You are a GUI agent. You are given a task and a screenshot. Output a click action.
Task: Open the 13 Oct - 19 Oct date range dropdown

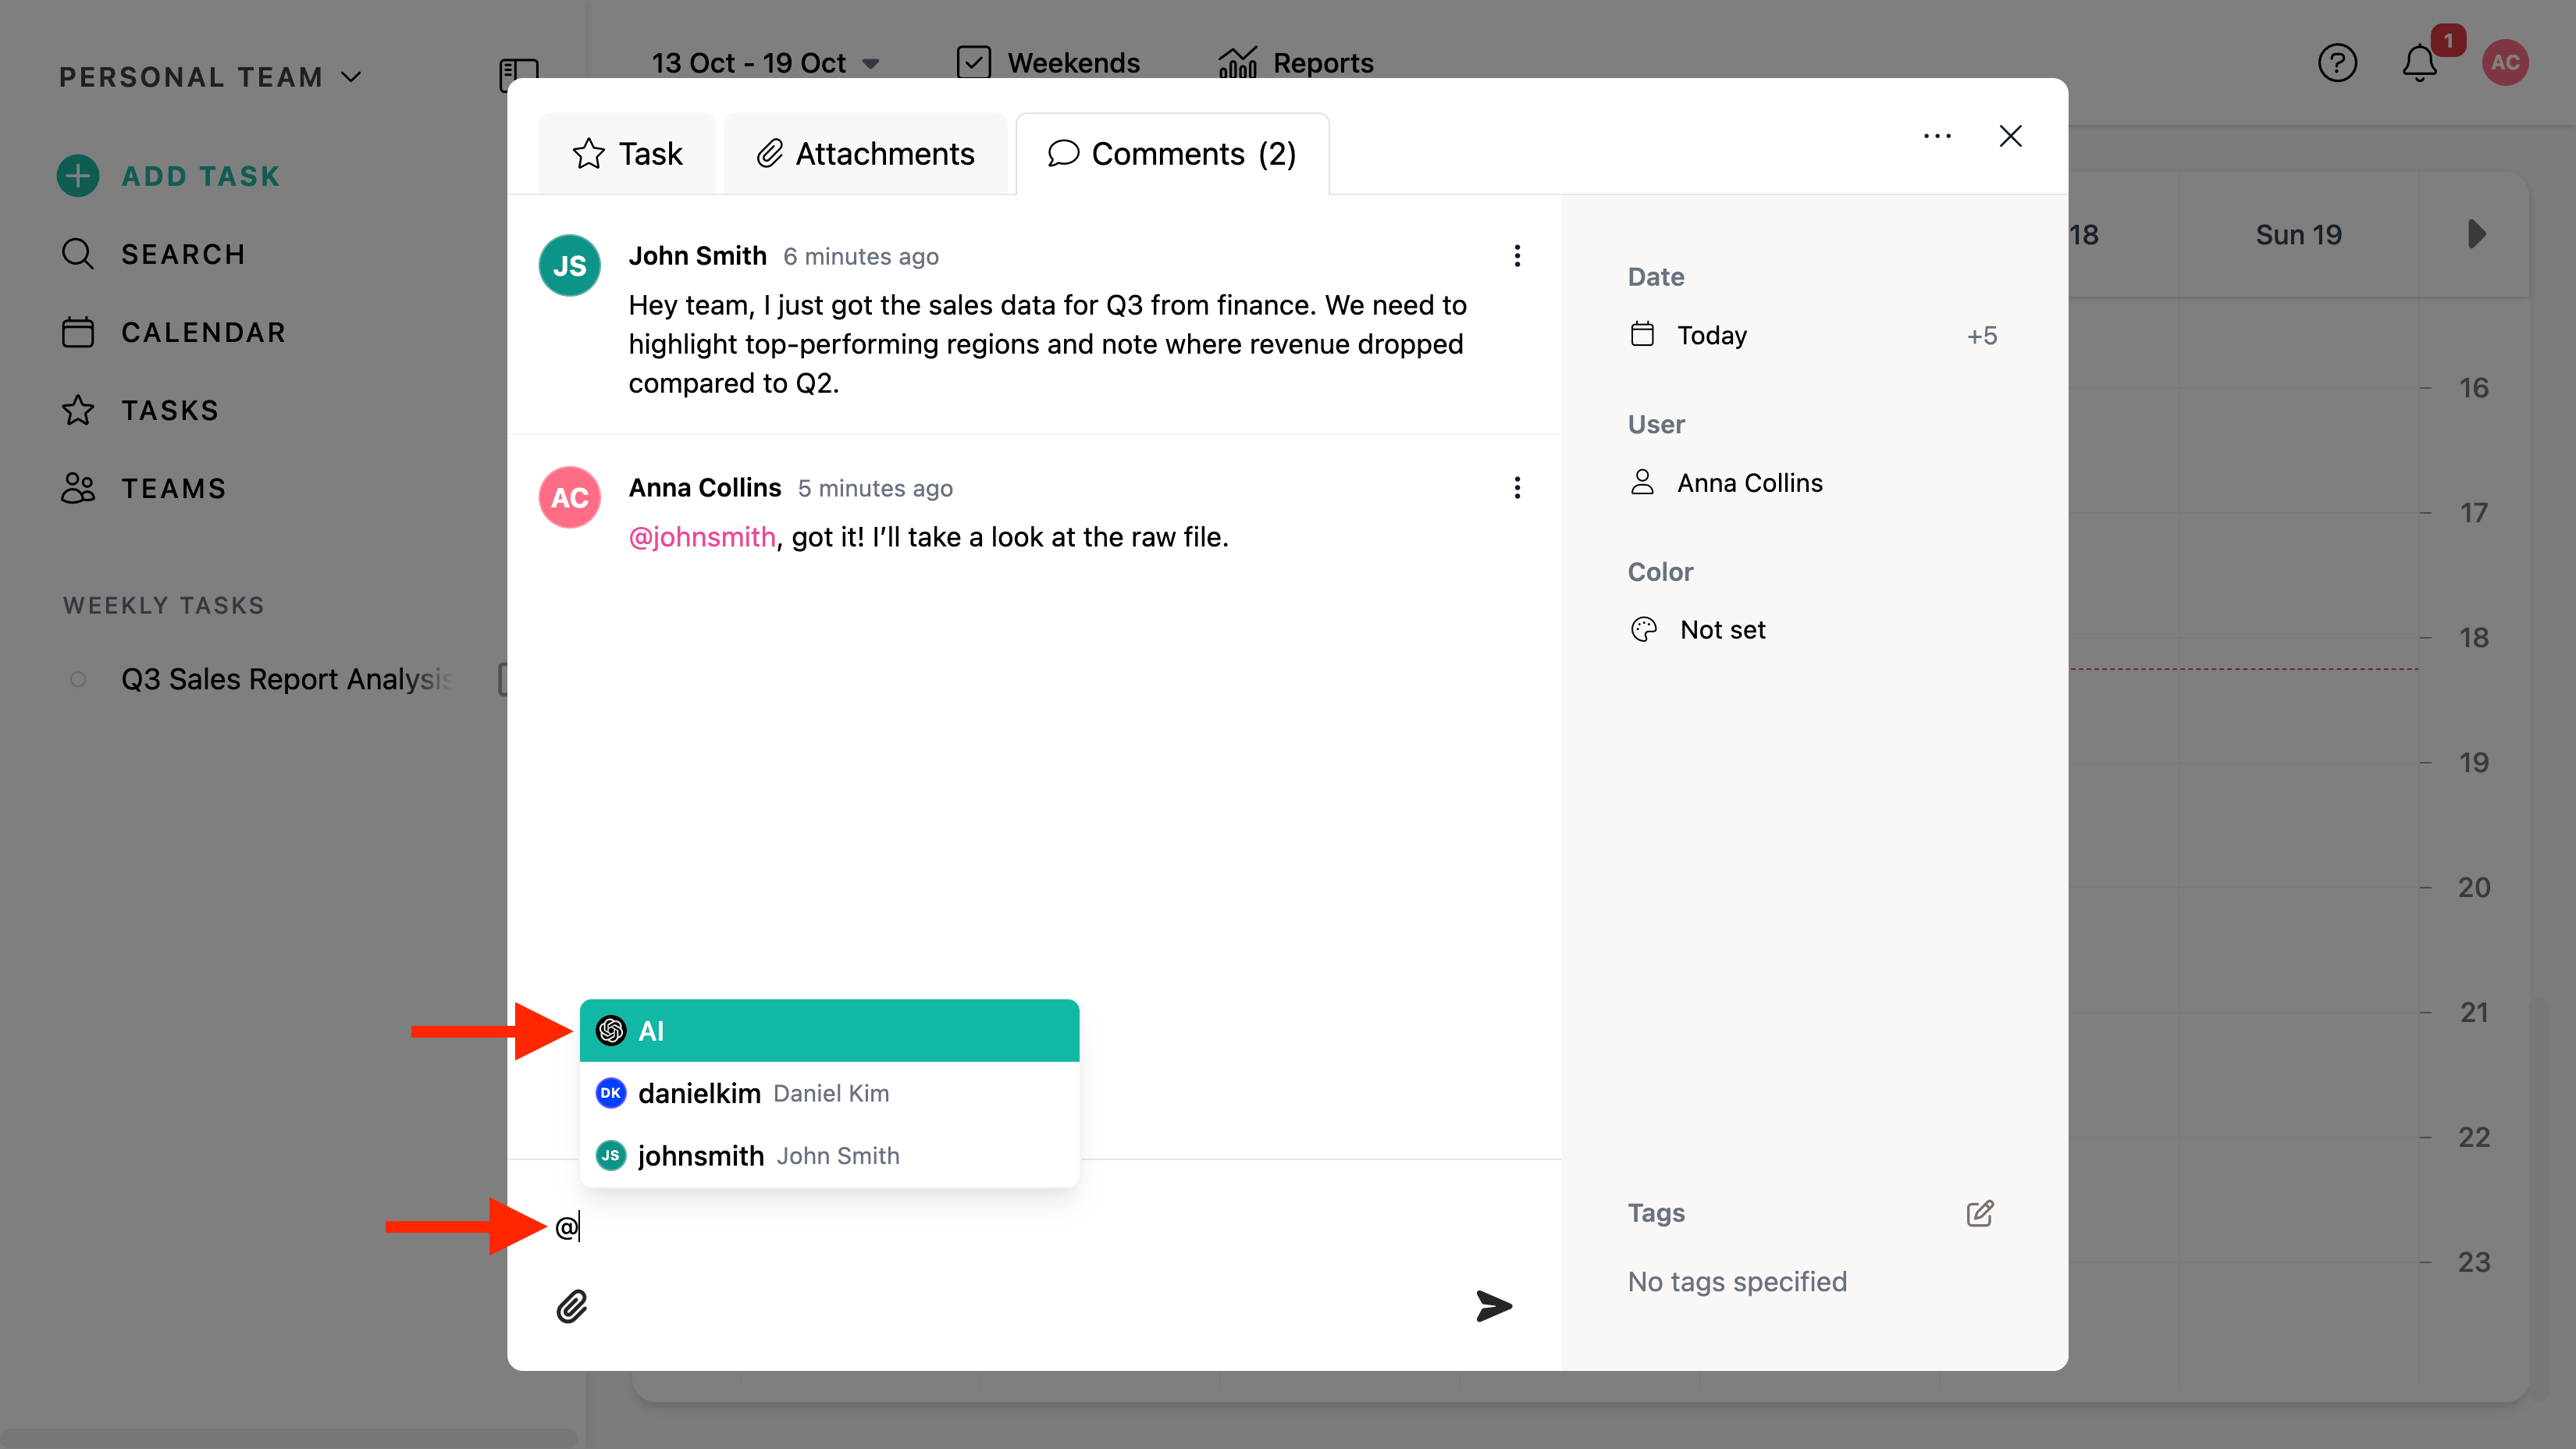[x=765, y=63]
